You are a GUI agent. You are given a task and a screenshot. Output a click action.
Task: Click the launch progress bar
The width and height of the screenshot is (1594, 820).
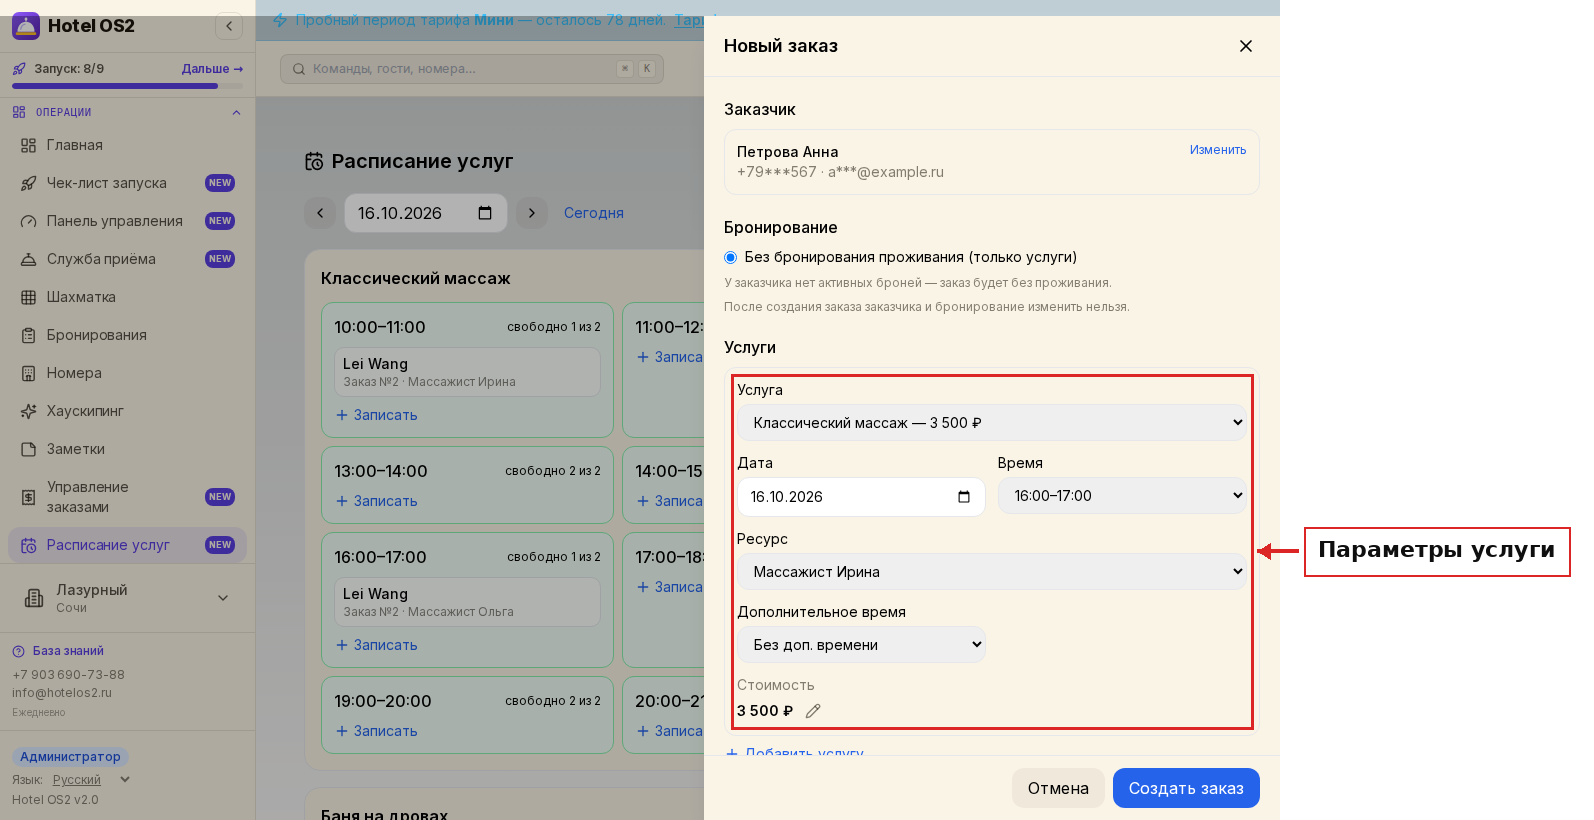coord(128,86)
